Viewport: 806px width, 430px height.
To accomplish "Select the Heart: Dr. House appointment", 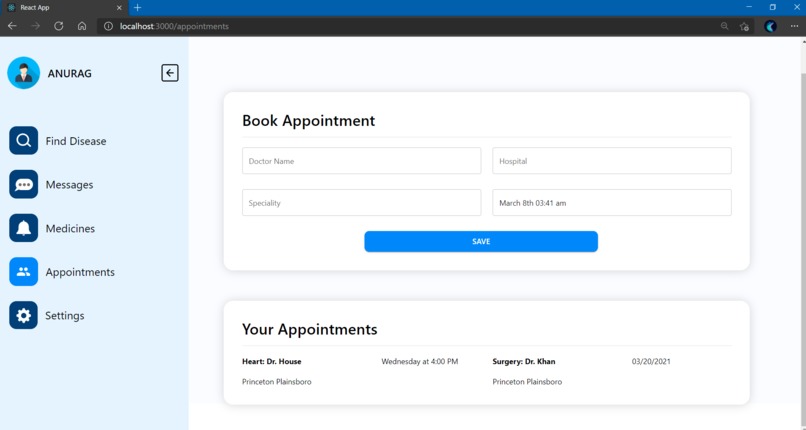I will 271,361.
